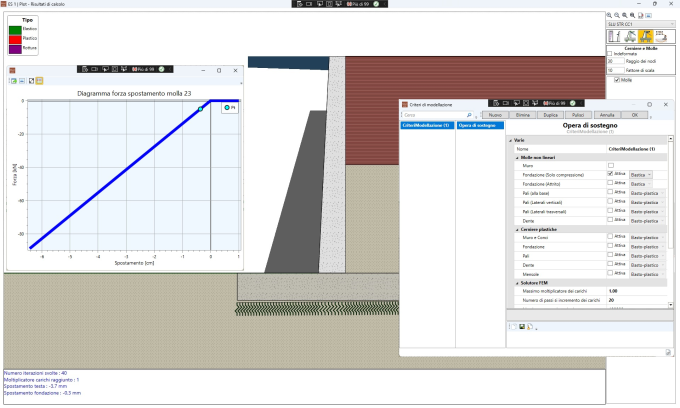
Task: Click the camera icon in main window overlay bar
Action: click(309, 4)
